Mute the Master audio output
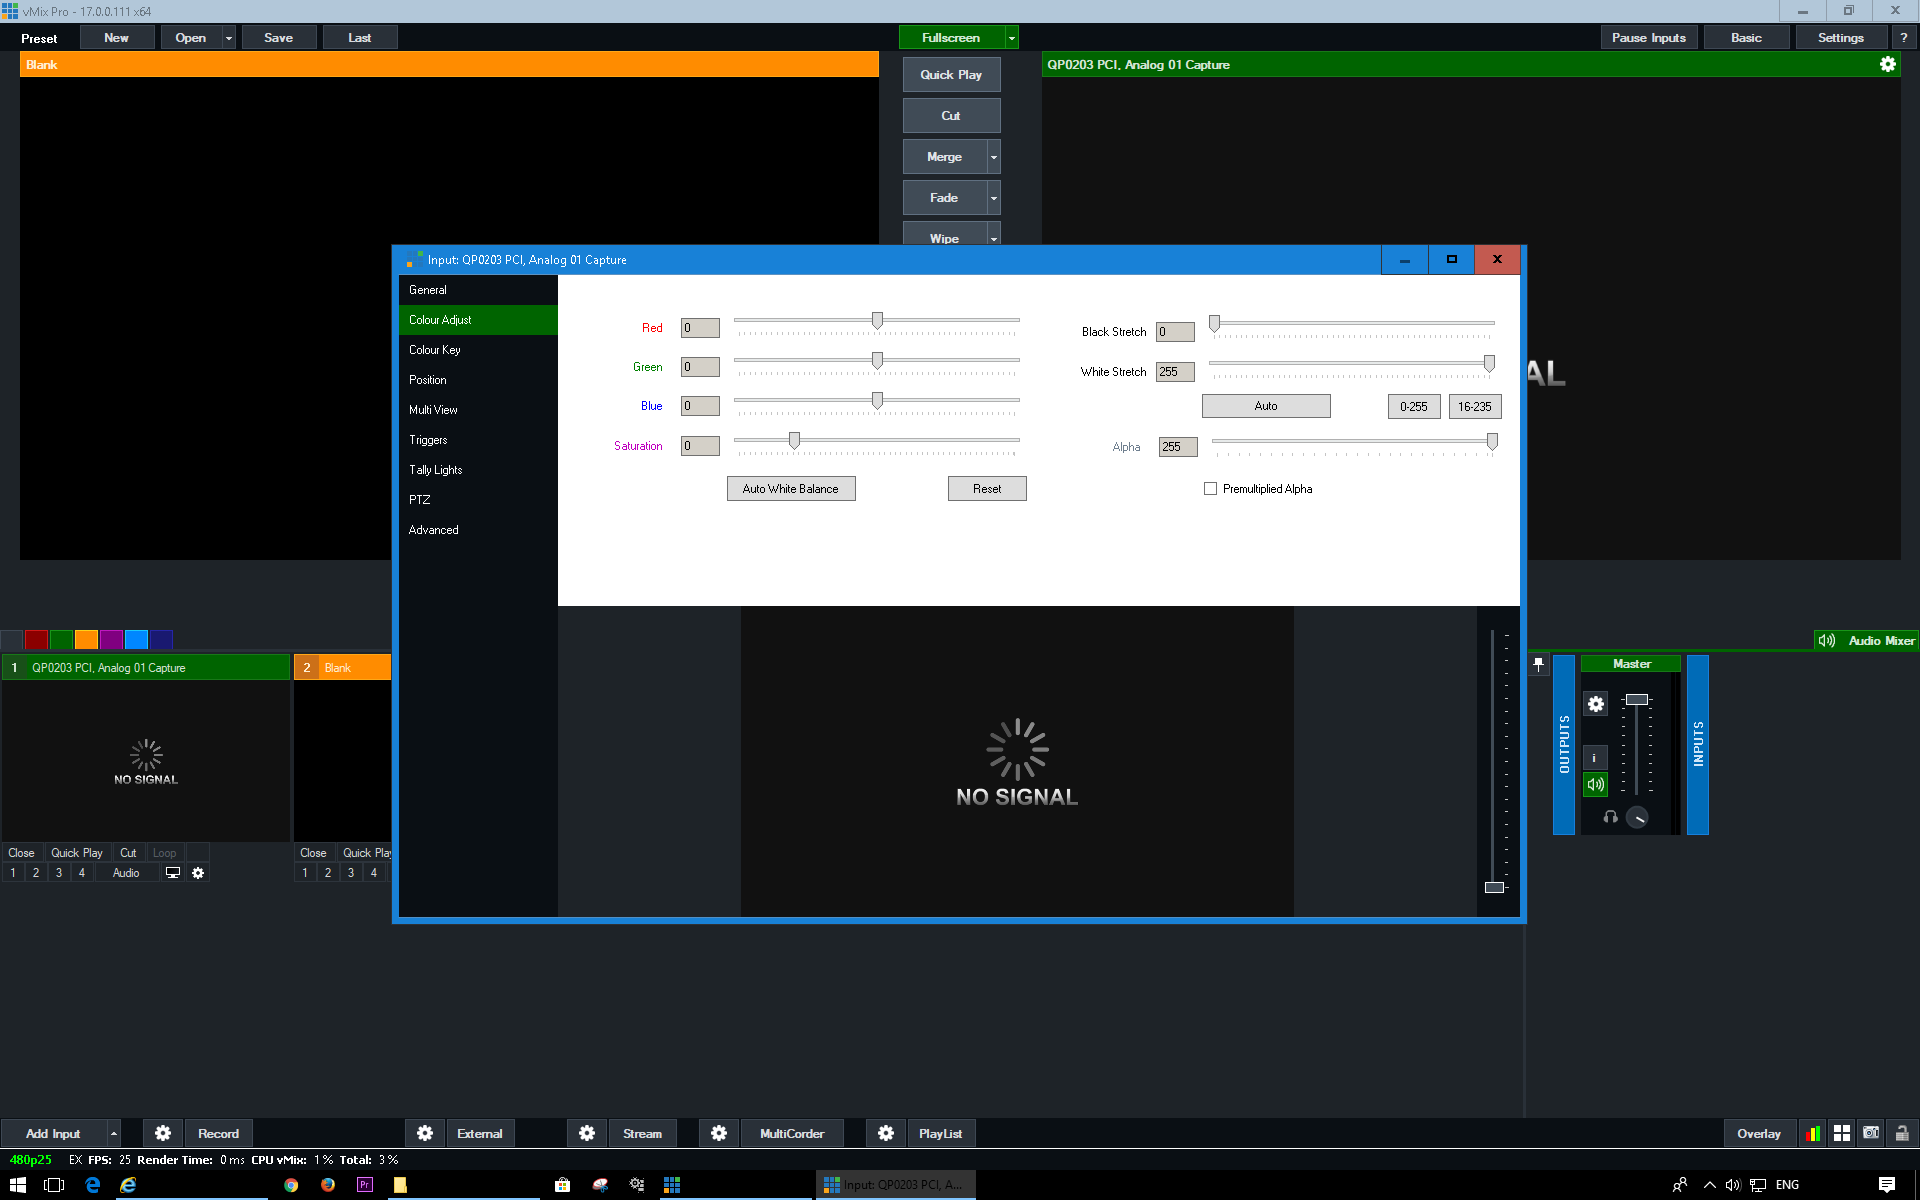The height and width of the screenshot is (1200, 1920). 1596,785
